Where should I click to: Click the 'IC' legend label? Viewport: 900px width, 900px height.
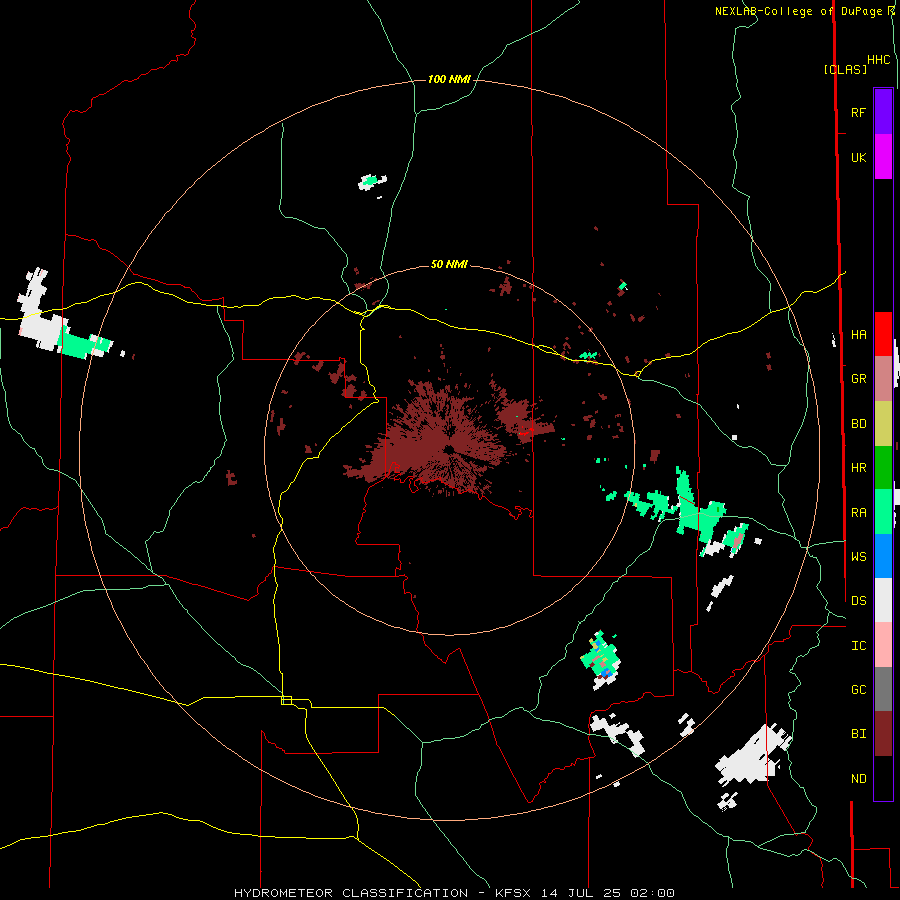click(859, 645)
